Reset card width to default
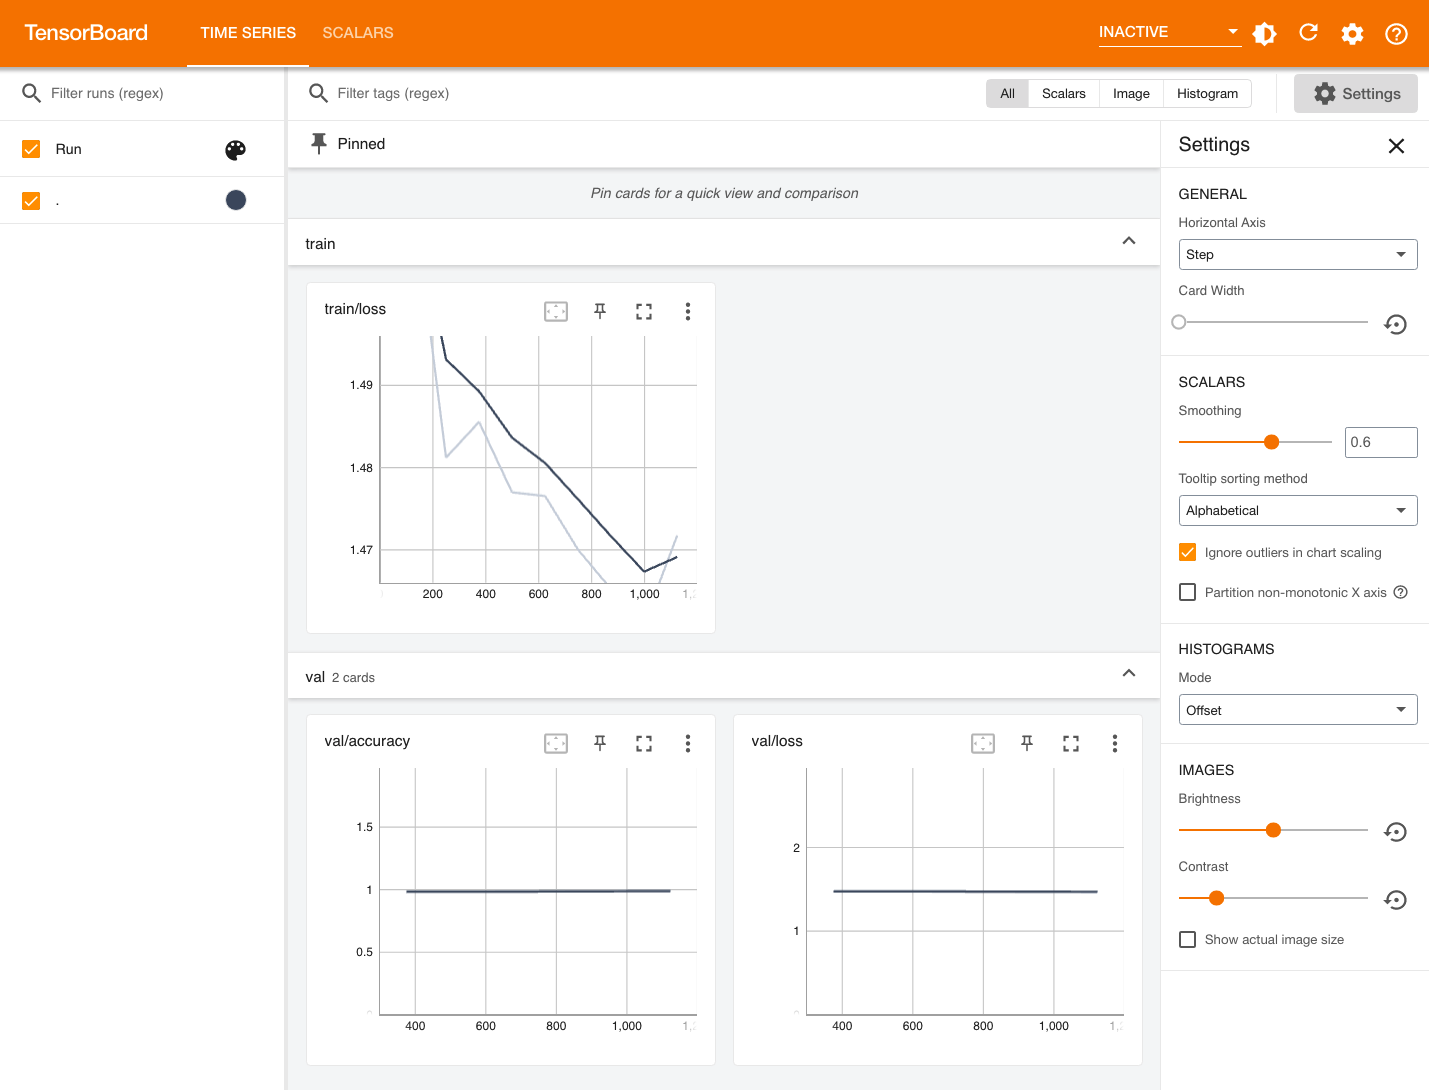Image resolution: width=1429 pixels, height=1090 pixels. click(x=1396, y=324)
